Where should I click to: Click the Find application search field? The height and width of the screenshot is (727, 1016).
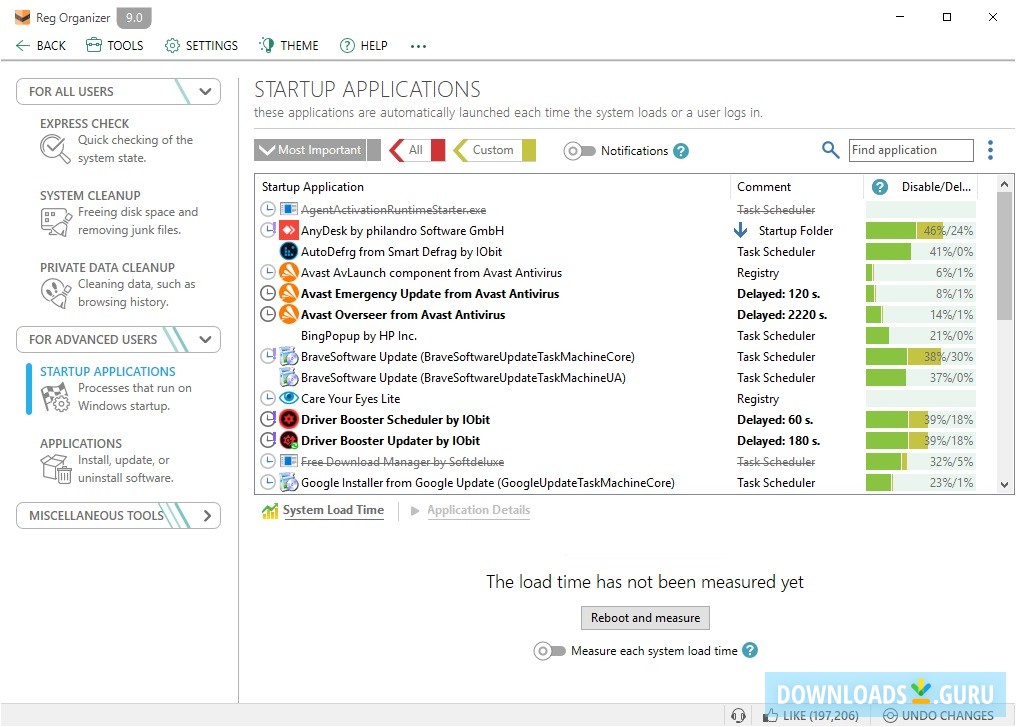pyautogui.click(x=911, y=150)
